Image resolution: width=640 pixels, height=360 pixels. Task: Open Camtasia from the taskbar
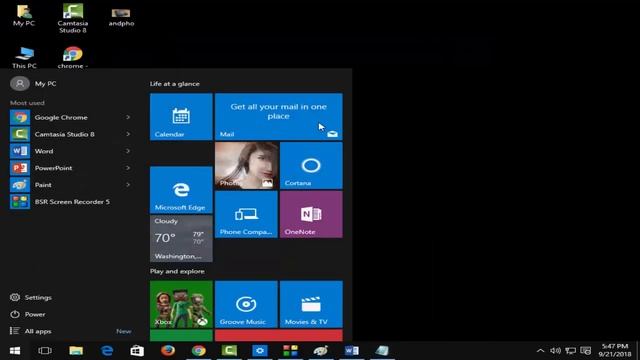pos(229,351)
